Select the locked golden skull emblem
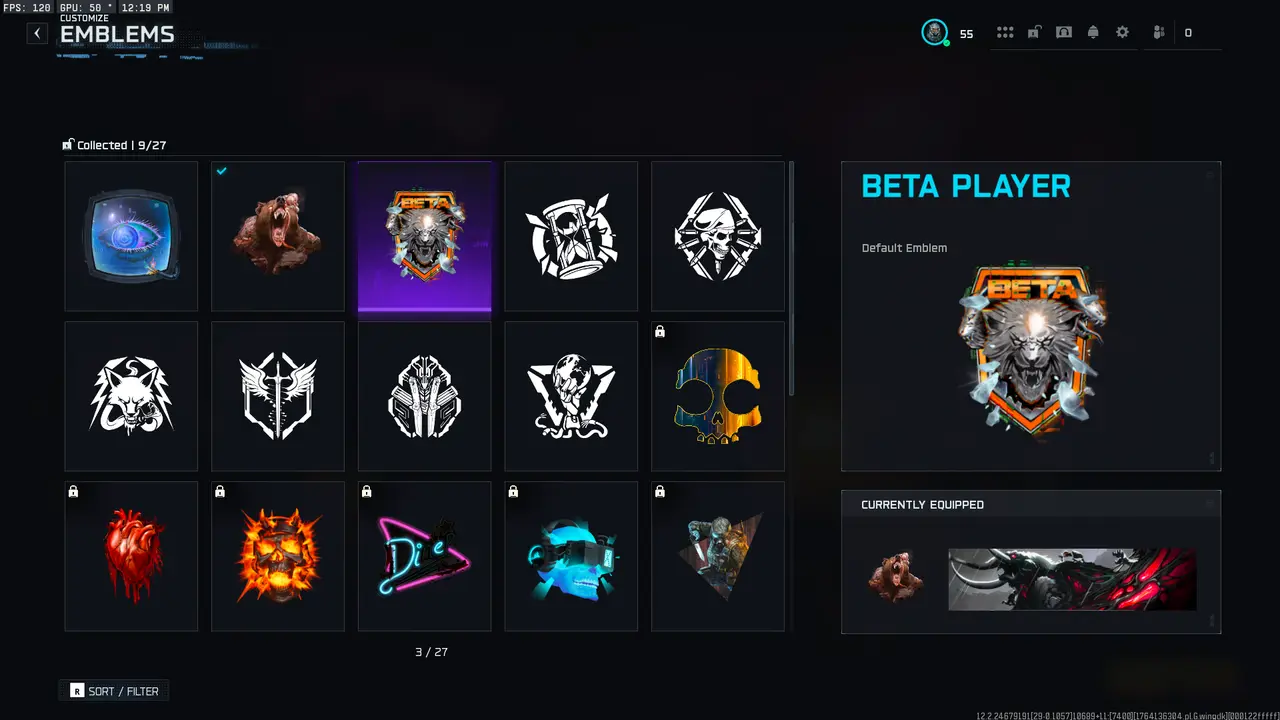1280x720 pixels. tap(718, 396)
